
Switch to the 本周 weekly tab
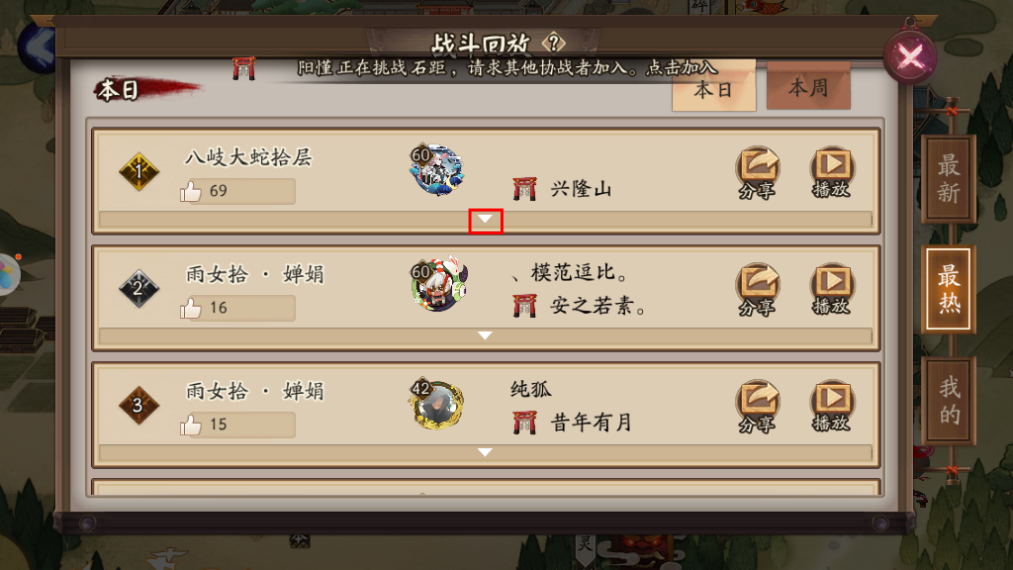pos(808,87)
